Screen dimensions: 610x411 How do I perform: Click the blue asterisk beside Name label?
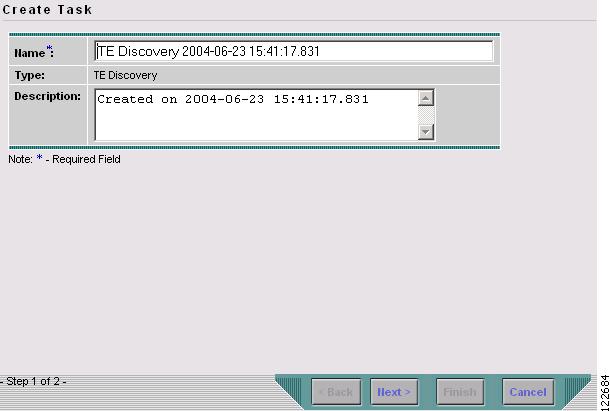pos(49,48)
